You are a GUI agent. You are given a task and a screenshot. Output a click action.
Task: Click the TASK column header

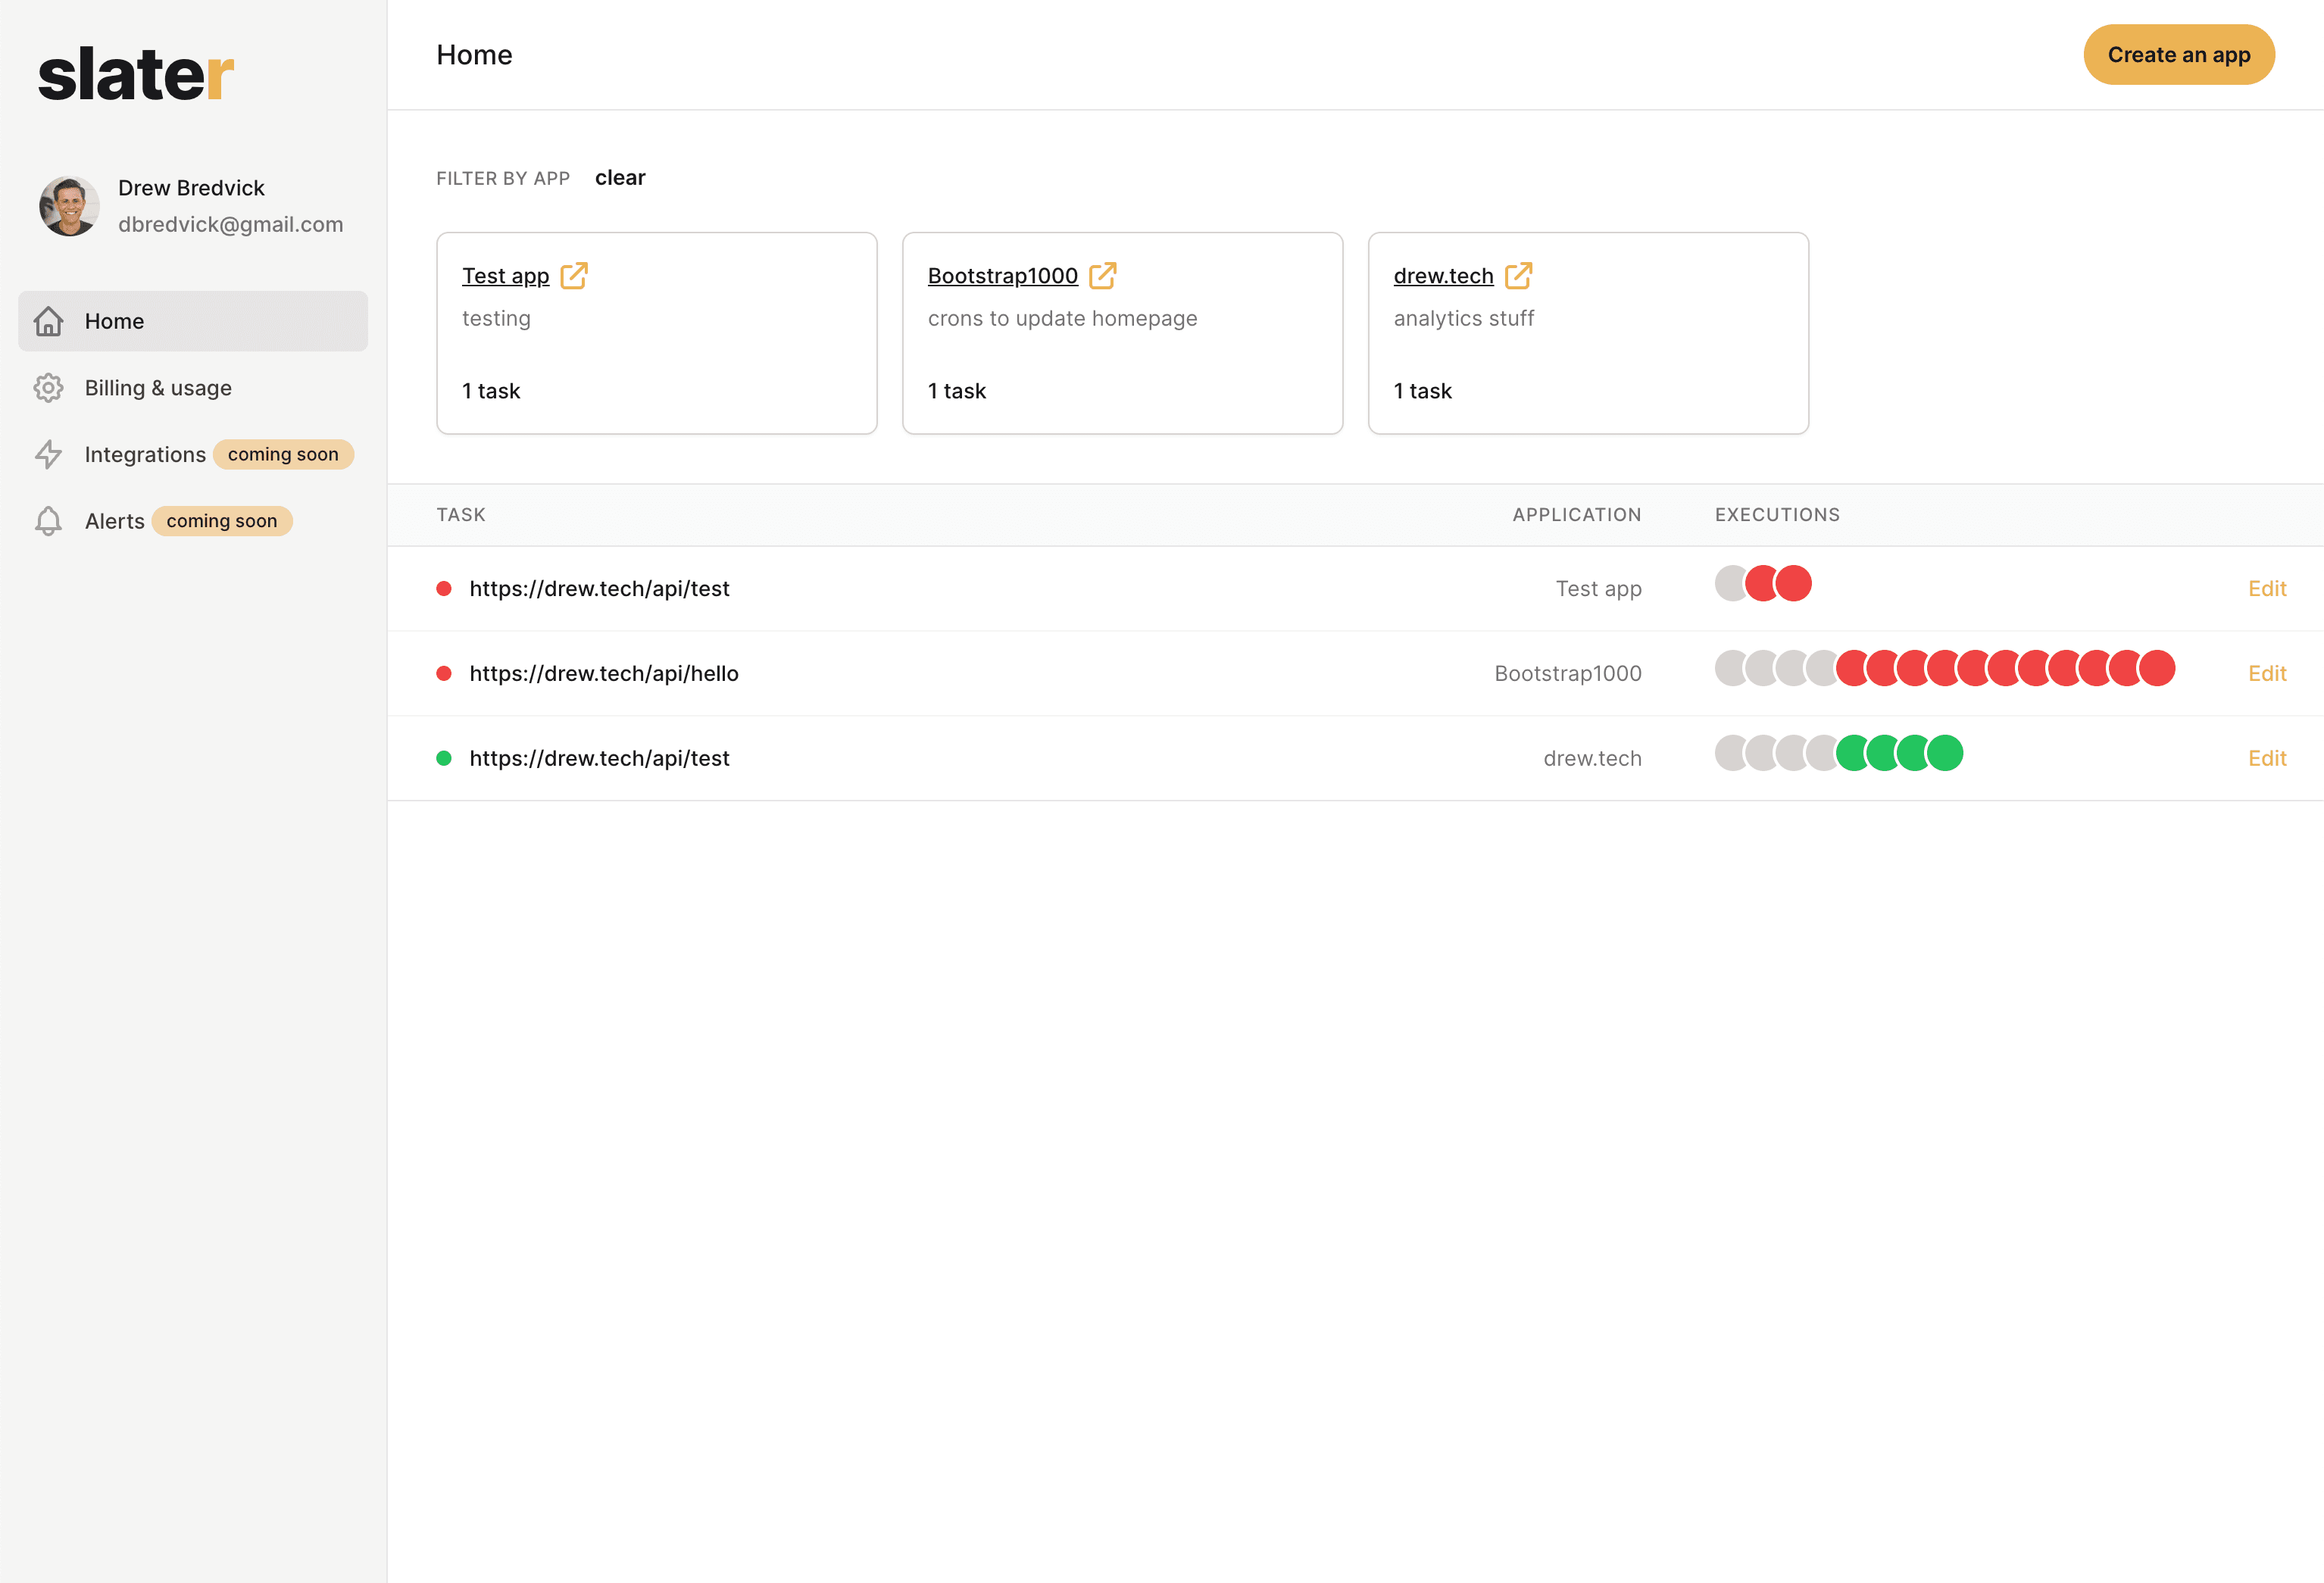click(x=461, y=515)
